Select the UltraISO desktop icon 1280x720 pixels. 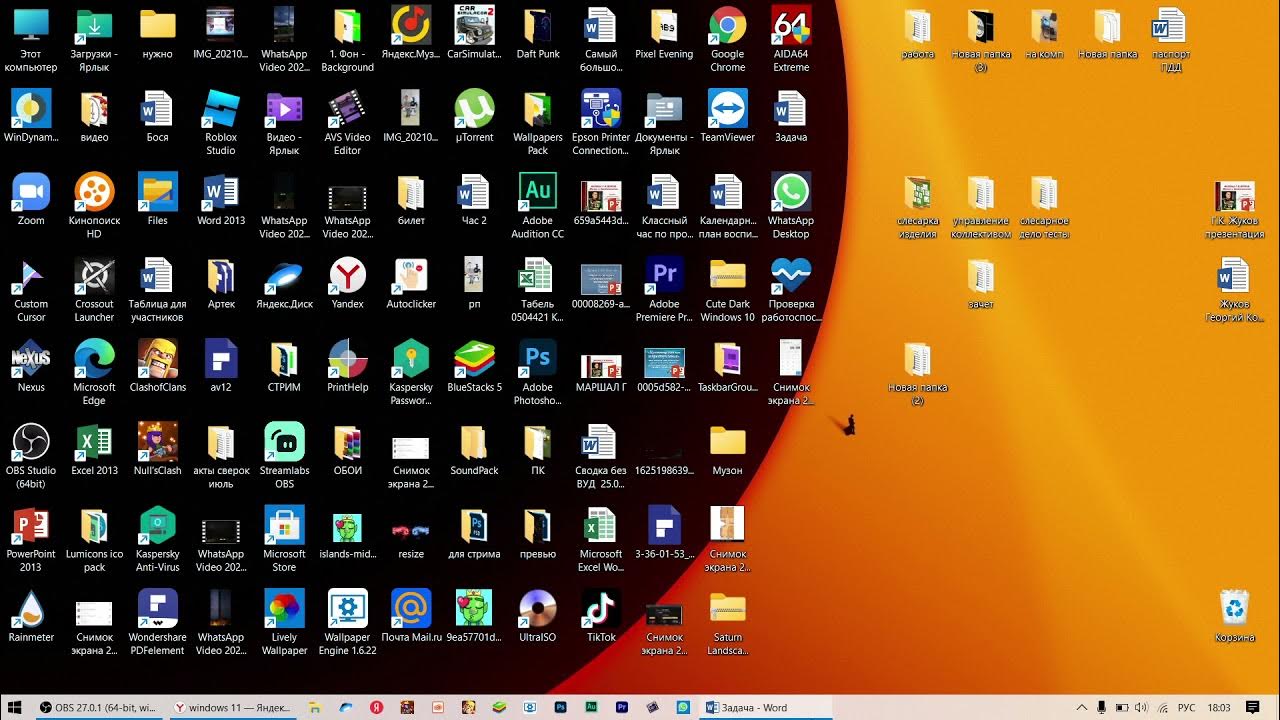pos(537,615)
